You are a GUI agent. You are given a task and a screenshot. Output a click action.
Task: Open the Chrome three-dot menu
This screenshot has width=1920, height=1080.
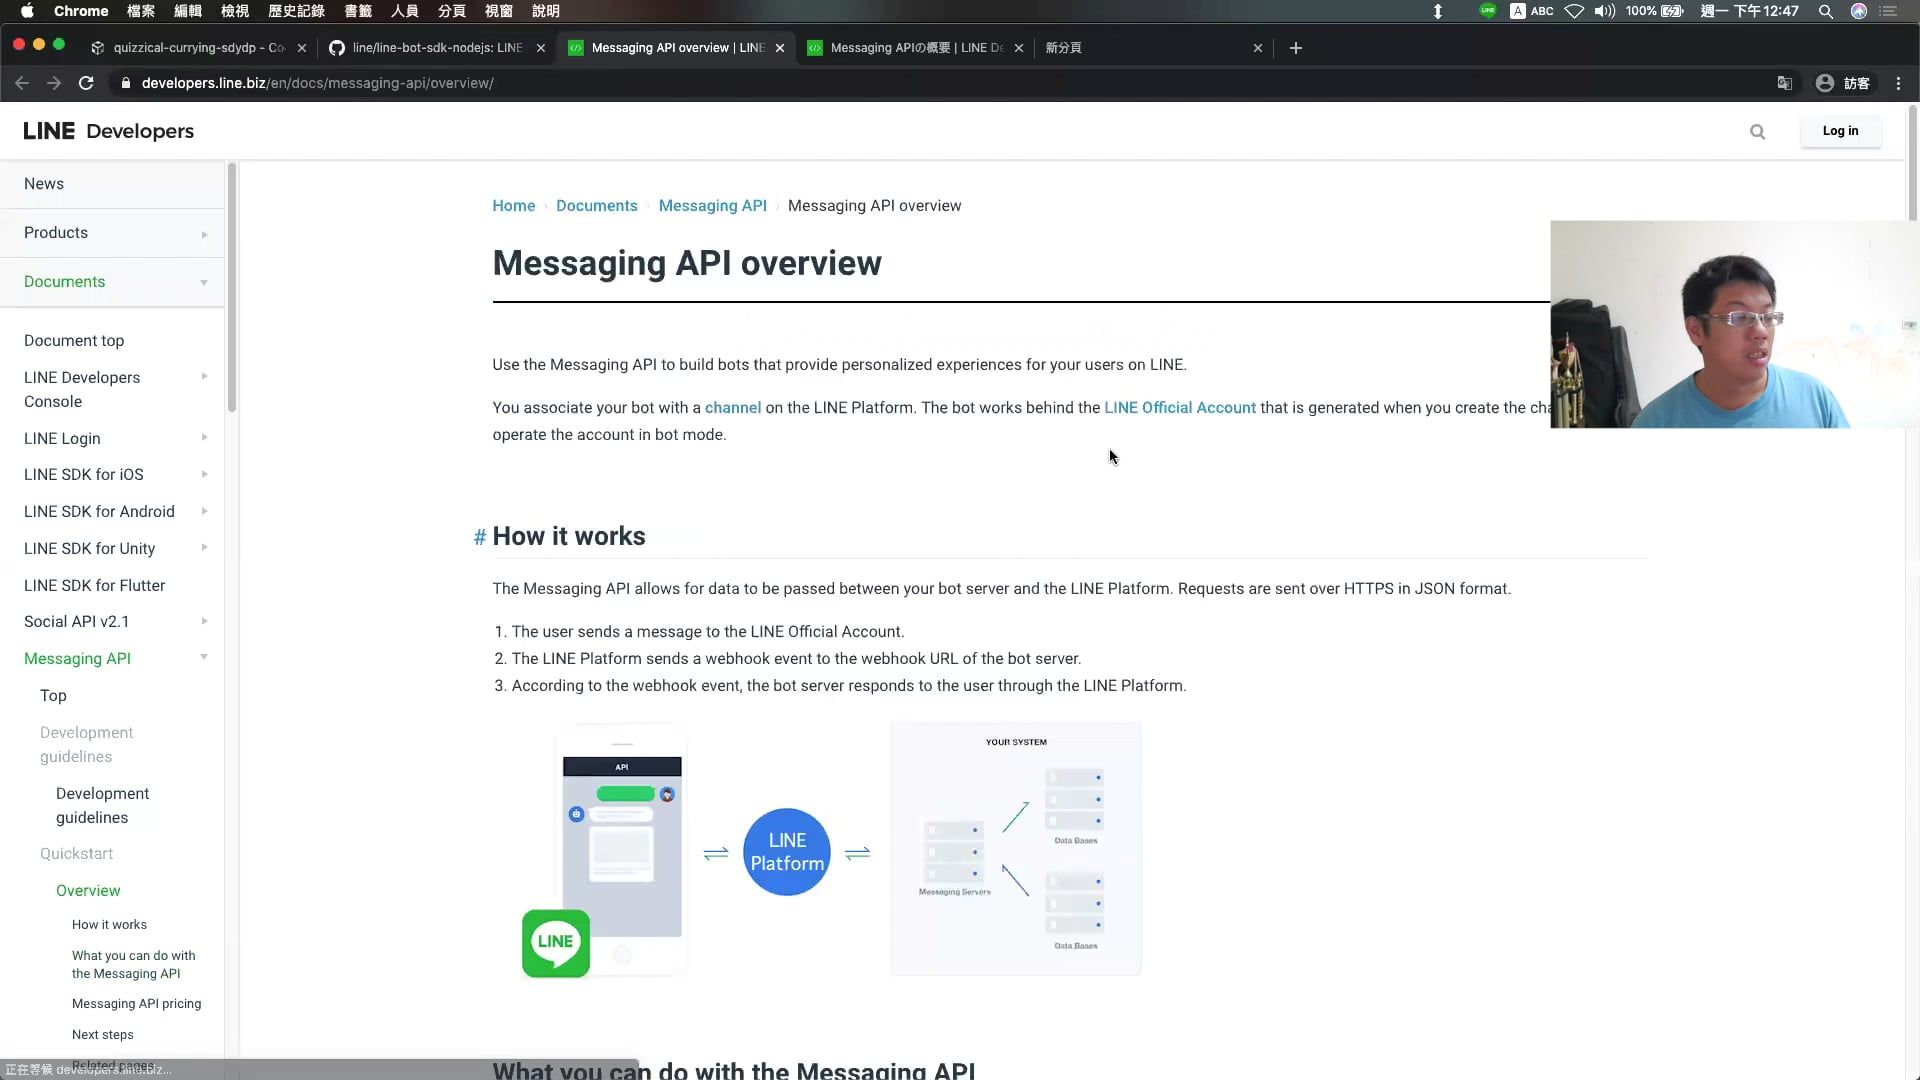point(1897,83)
